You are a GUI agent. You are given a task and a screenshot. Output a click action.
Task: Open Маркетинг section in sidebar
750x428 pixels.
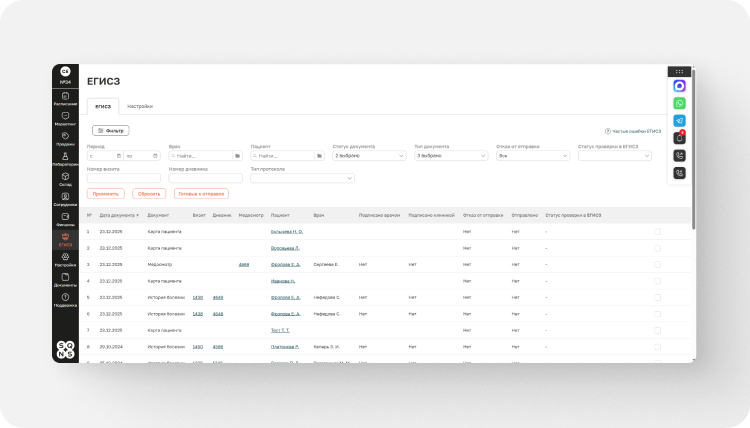tap(66, 119)
